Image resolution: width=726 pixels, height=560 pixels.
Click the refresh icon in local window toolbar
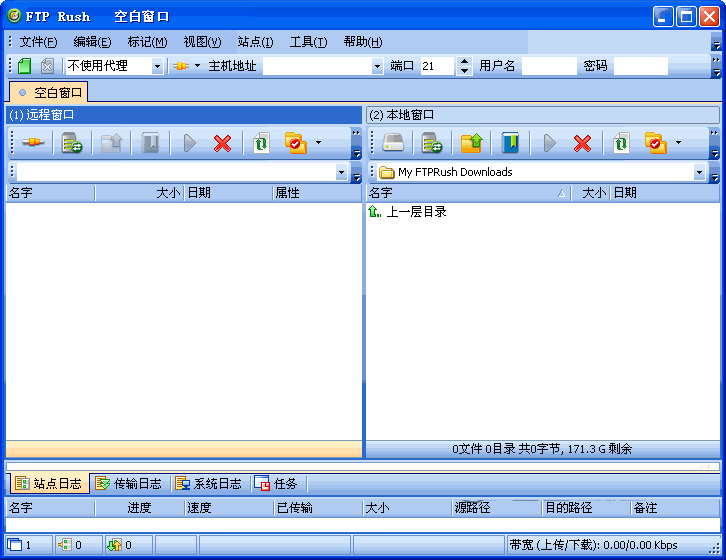pos(621,144)
